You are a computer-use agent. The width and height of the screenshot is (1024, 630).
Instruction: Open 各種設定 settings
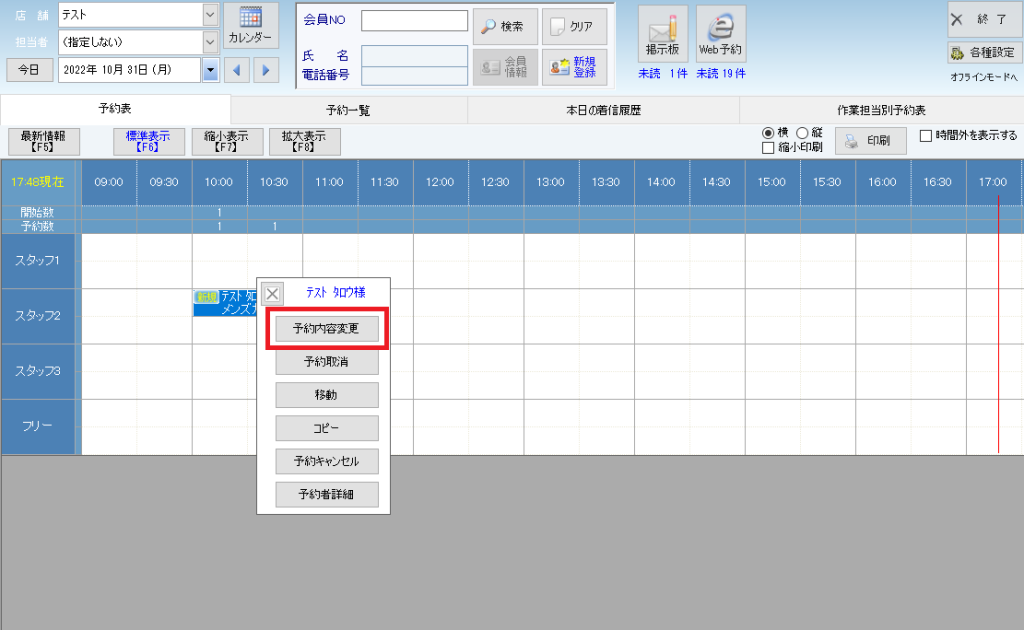coord(984,53)
